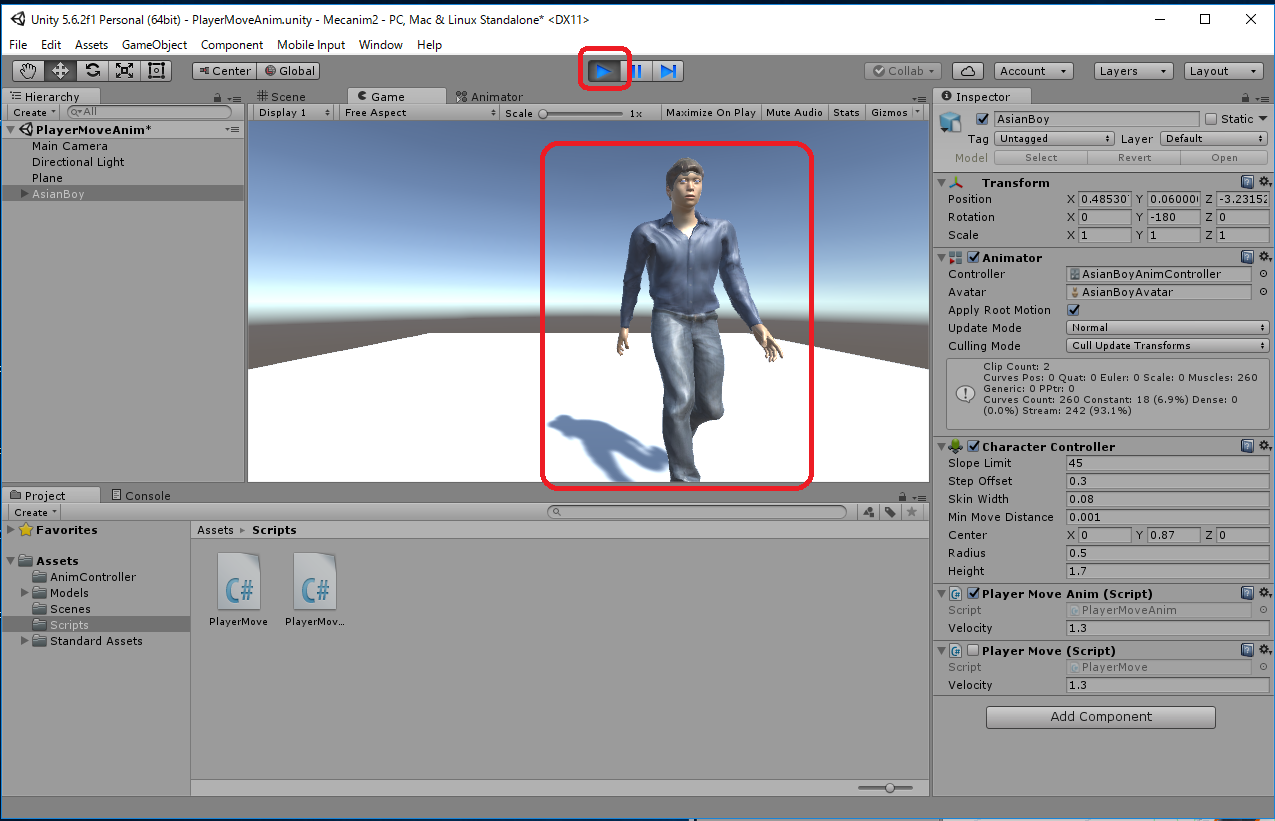Open the cloud services icon
Viewport: 1275px width, 821px height.
pos(967,71)
